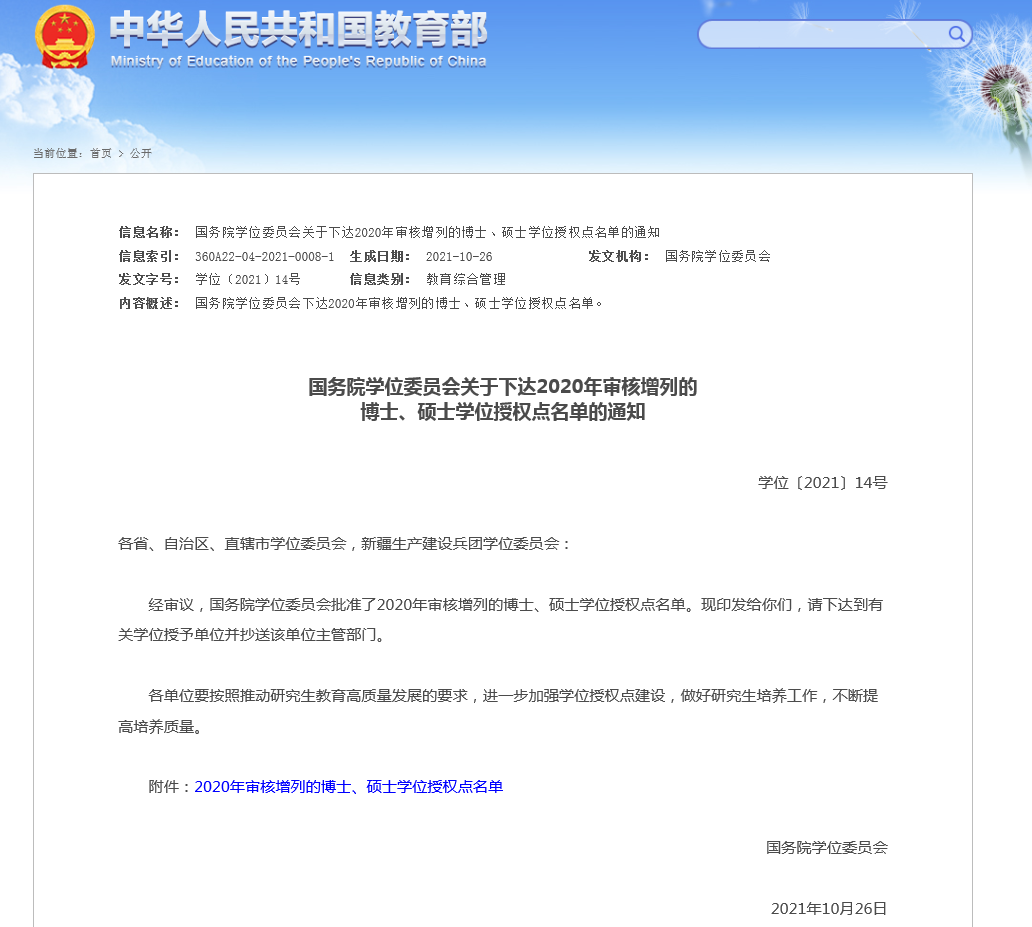Click the closing date 2021年10月26日
Screen dimensions: 1032x927
pyautogui.click(x=828, y=908)
